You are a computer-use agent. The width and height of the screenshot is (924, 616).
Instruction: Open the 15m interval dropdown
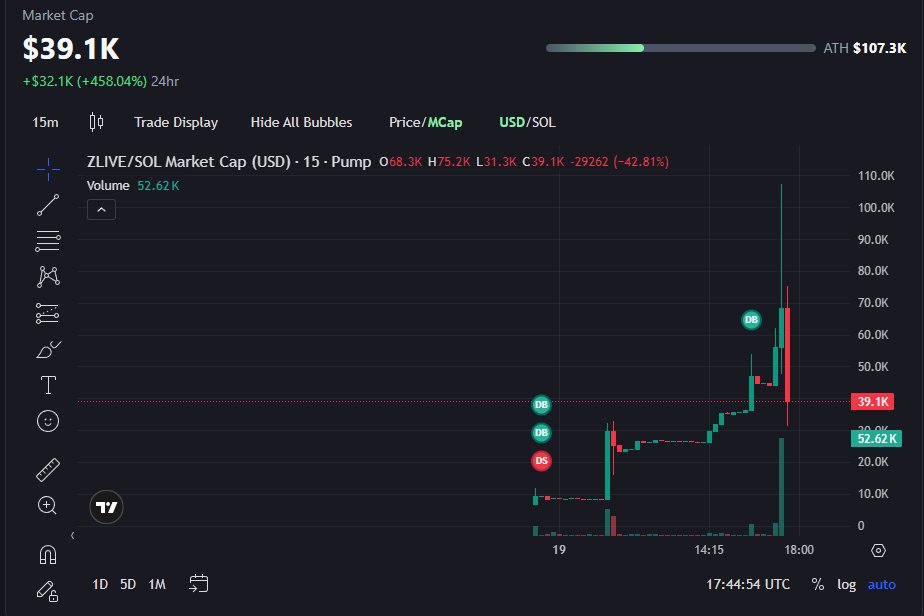45,122
